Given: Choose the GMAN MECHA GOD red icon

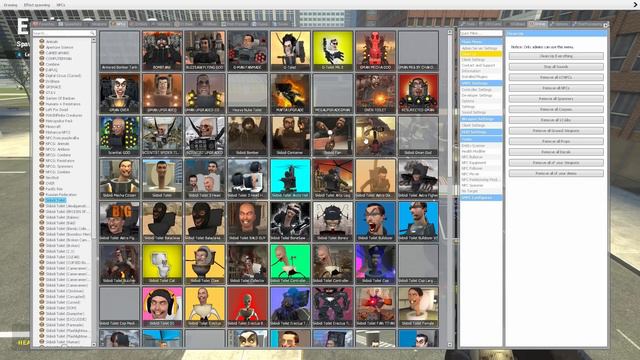Looking at the screenshot, I should point(376,50).
